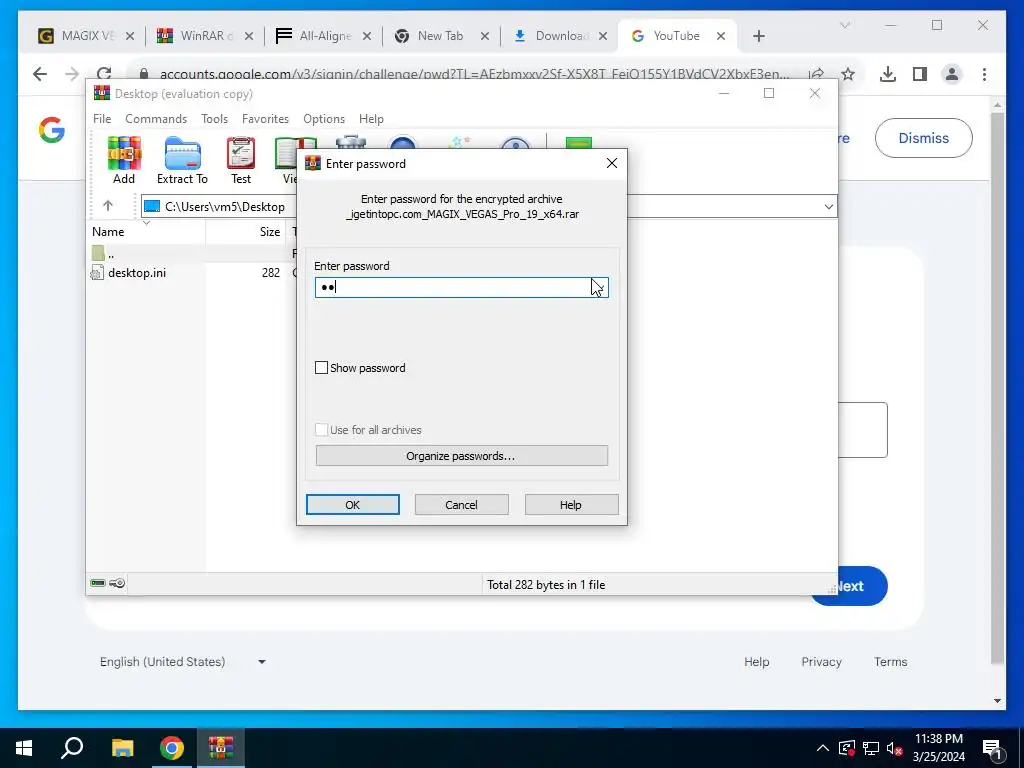Click the Organize passwords... button
This screenshot has width=1024, height=768.
[462, 456]
